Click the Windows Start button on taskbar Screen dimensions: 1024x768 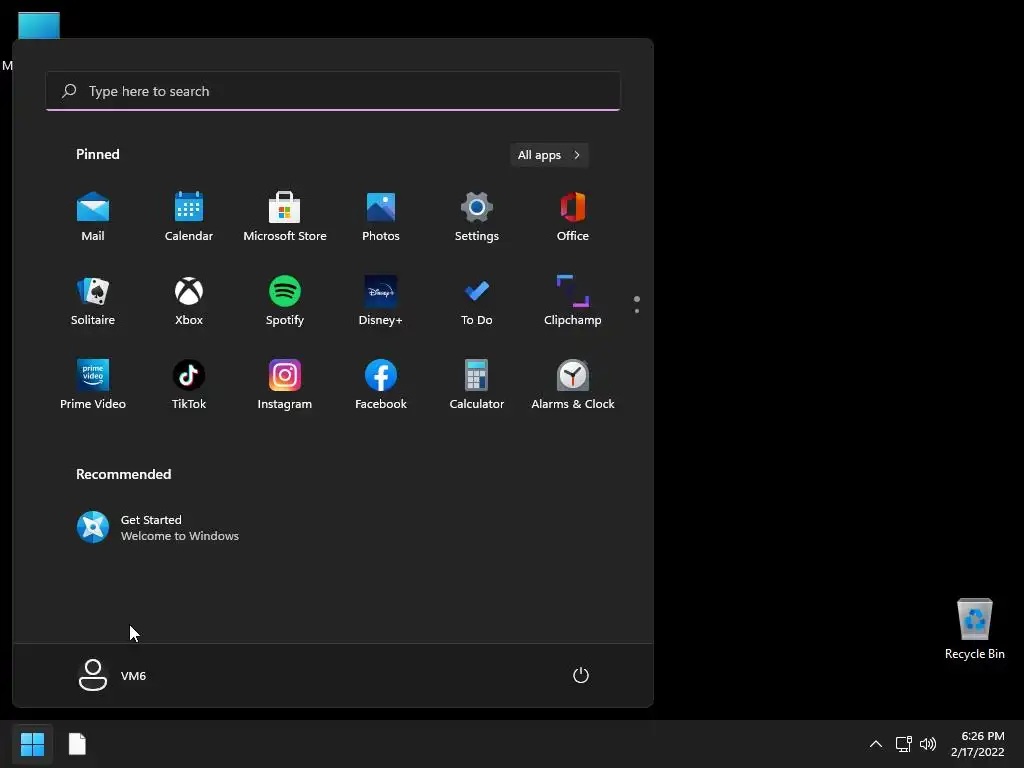pyautogui.click(x=32, y=744)
